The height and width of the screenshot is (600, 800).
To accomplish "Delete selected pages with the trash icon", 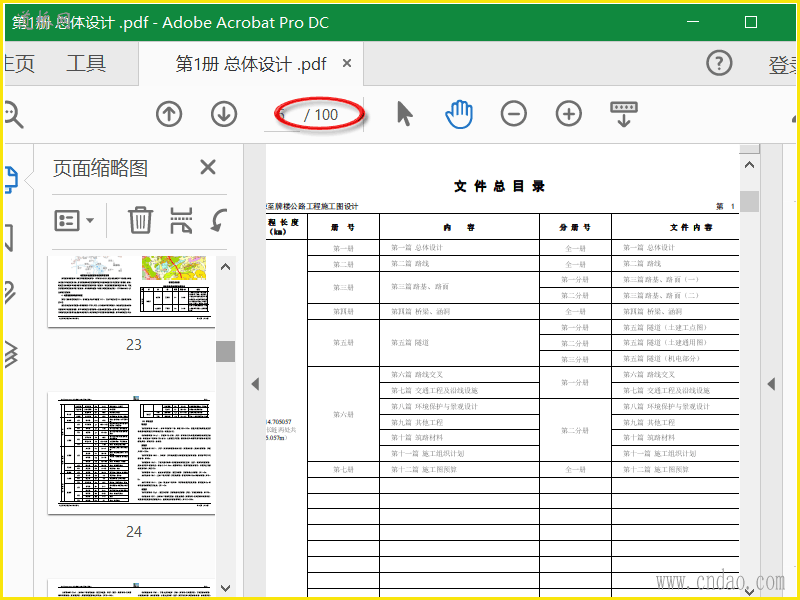I will 140,220.
